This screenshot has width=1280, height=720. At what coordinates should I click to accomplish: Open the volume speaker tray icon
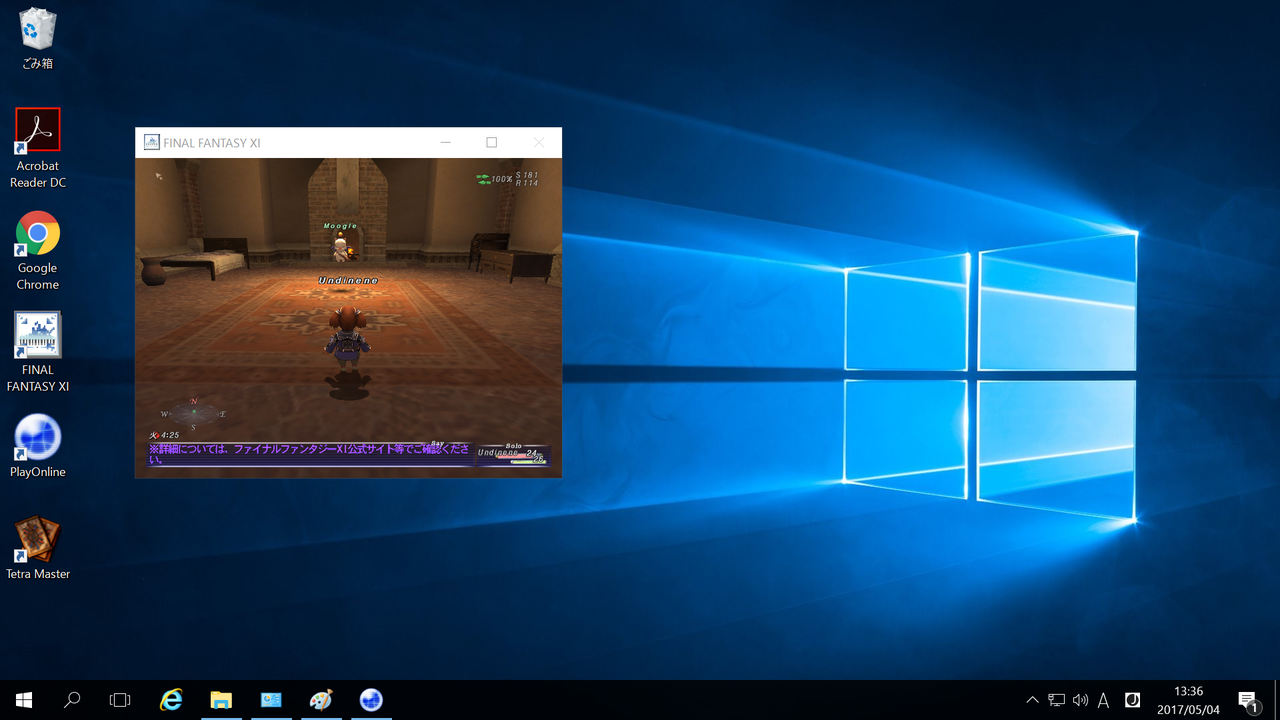(1080, 700)
